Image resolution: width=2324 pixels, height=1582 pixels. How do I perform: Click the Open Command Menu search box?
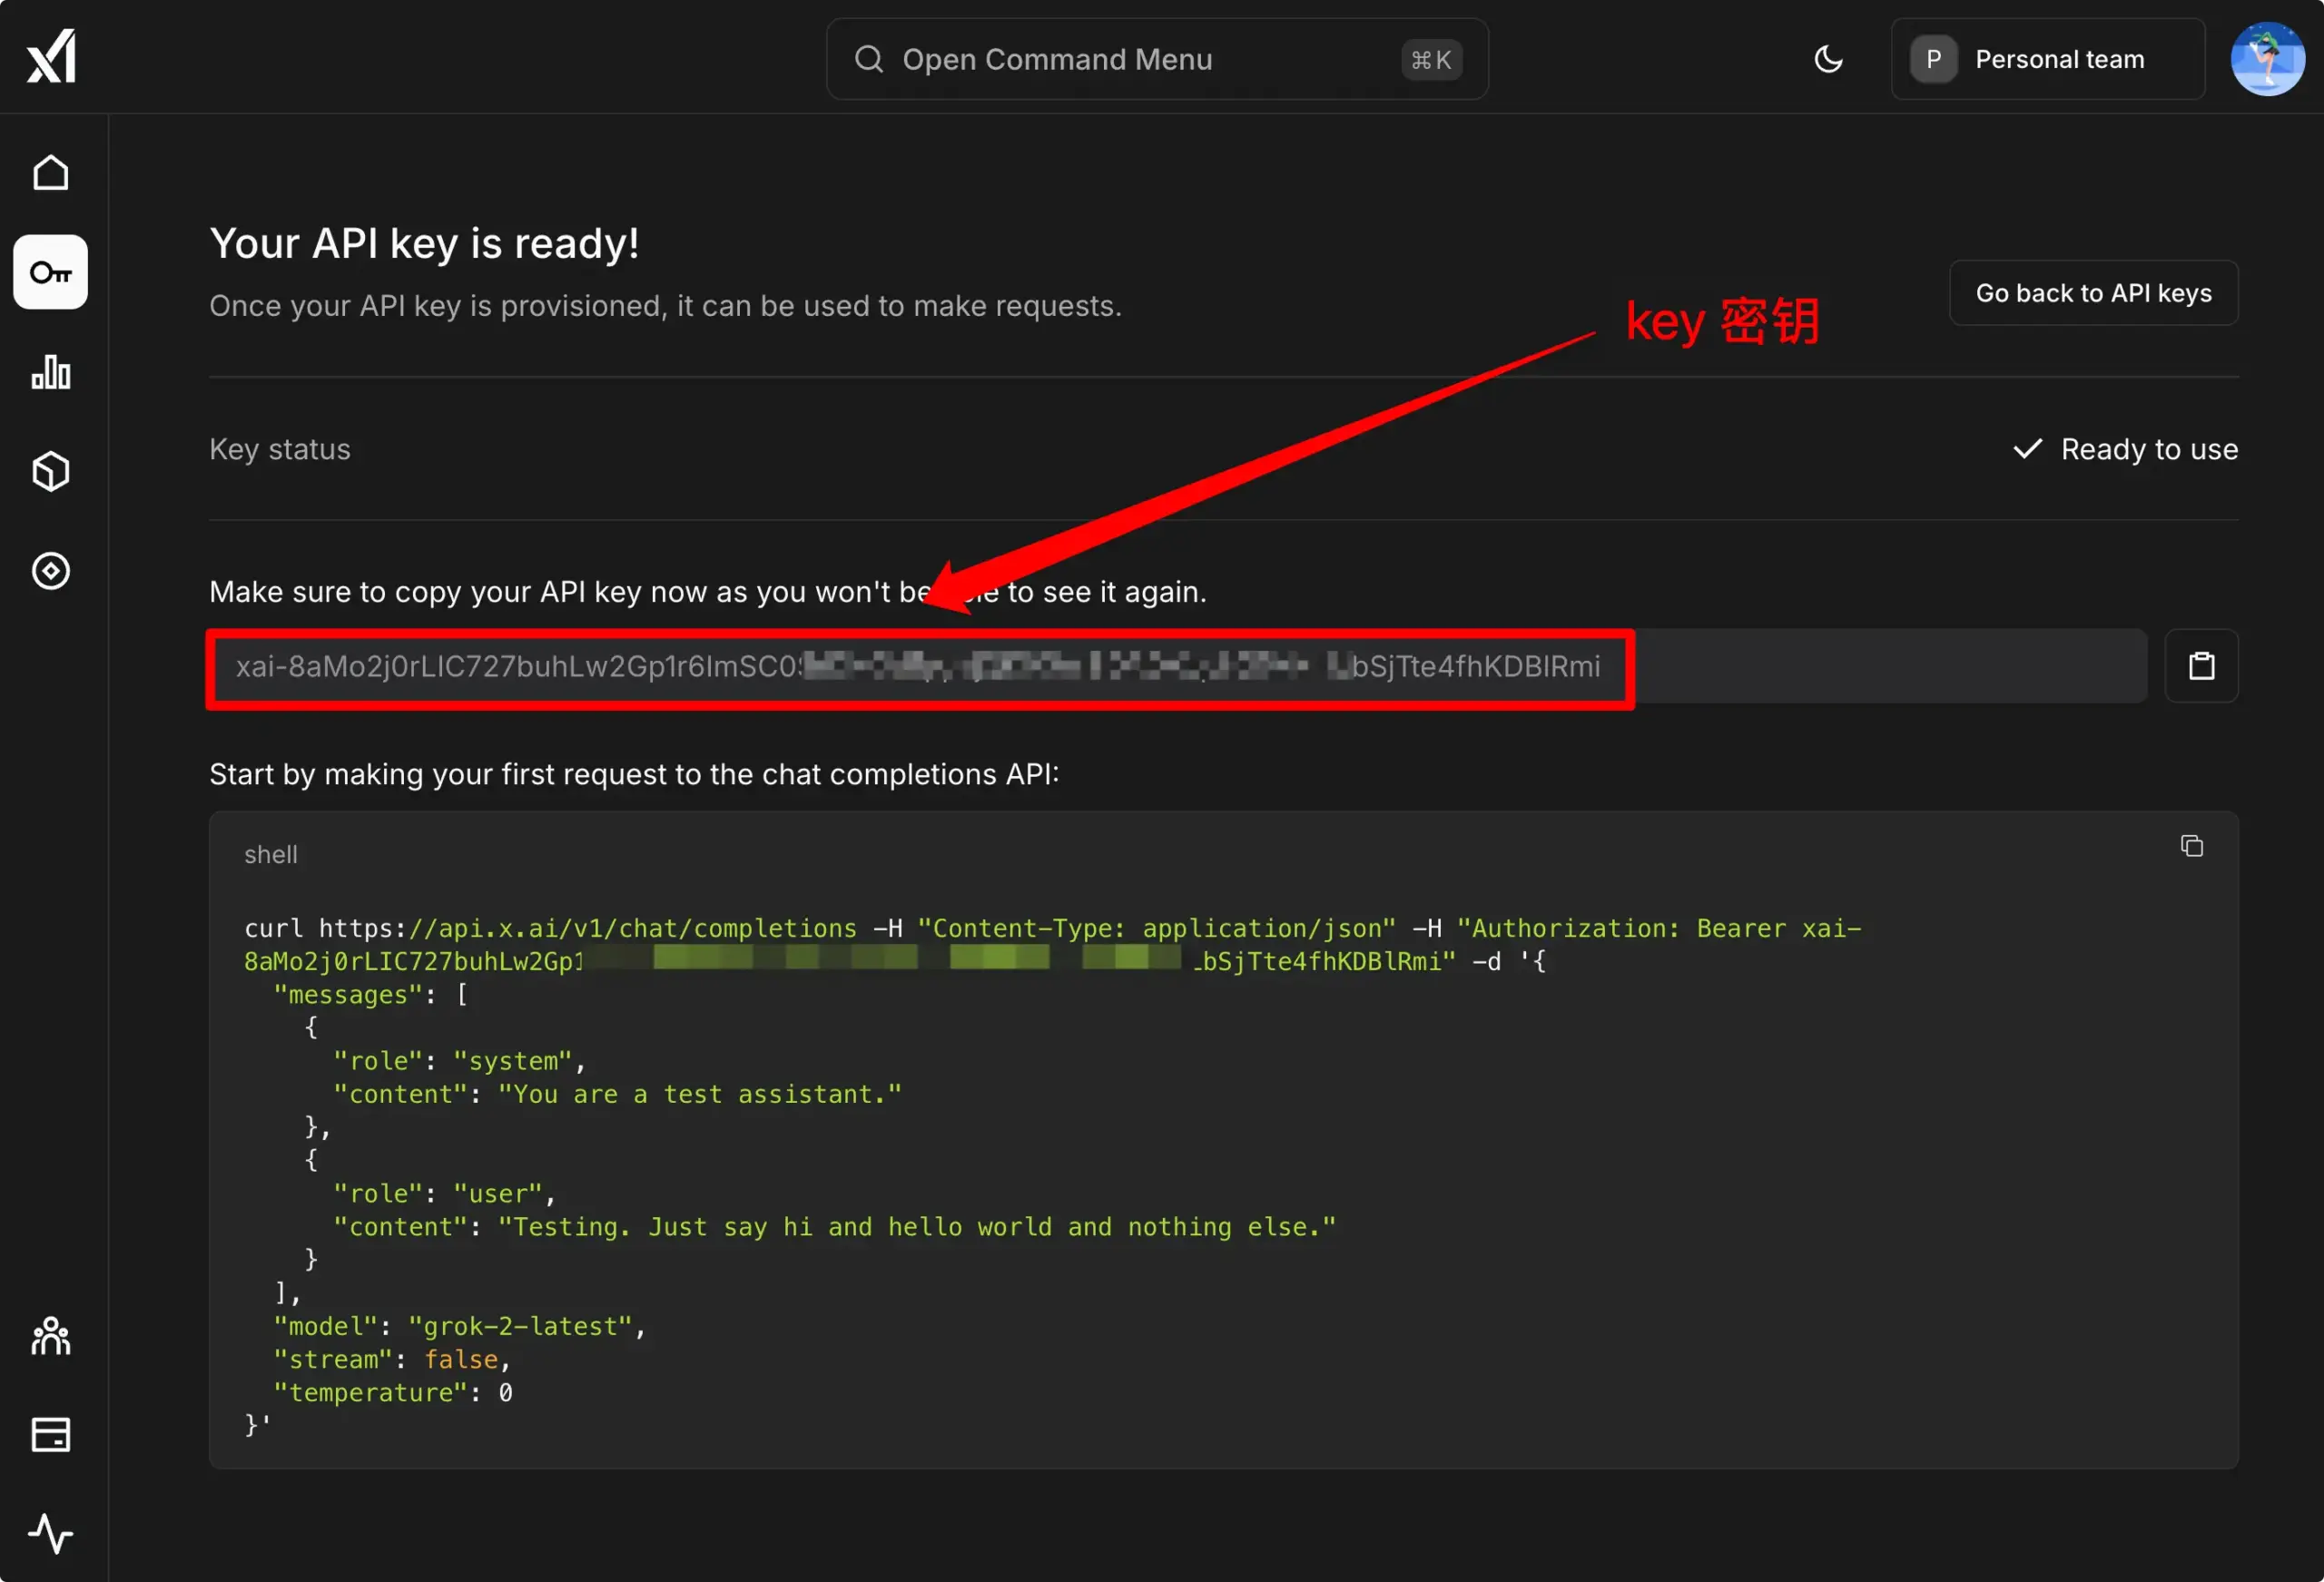click(x=1157, y=59)
